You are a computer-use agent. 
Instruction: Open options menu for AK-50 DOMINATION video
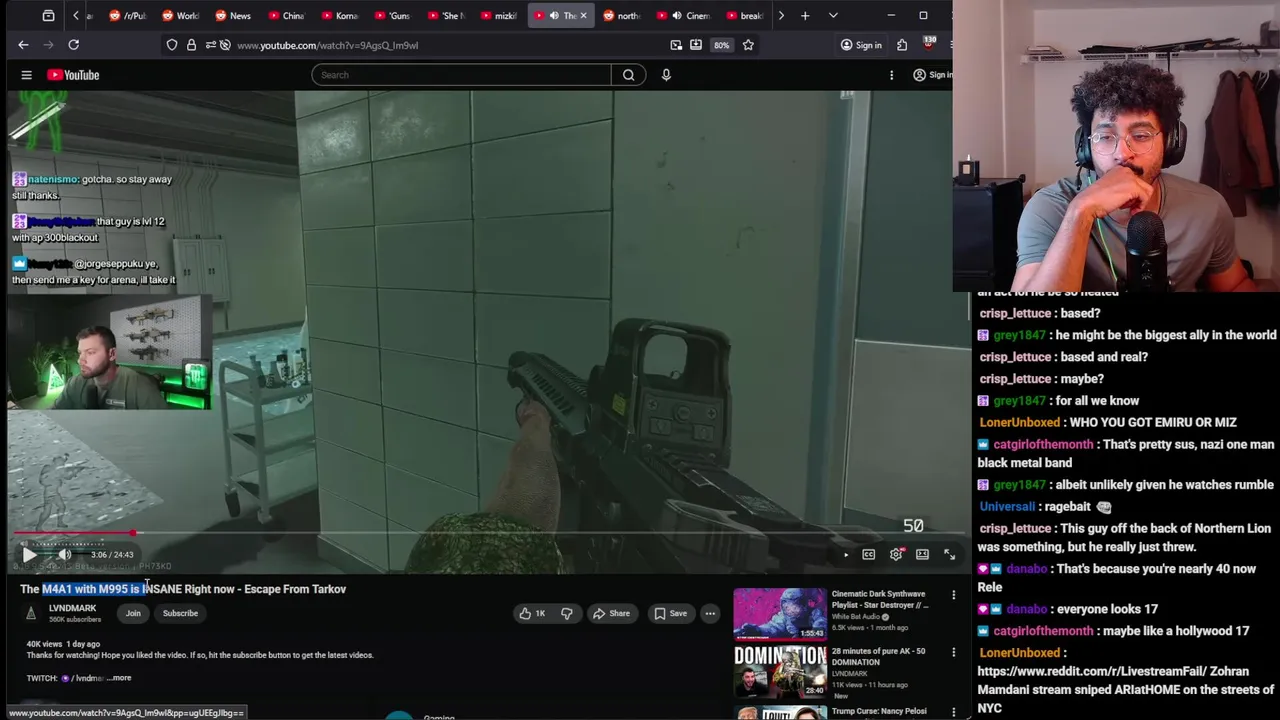click(953, 652)
